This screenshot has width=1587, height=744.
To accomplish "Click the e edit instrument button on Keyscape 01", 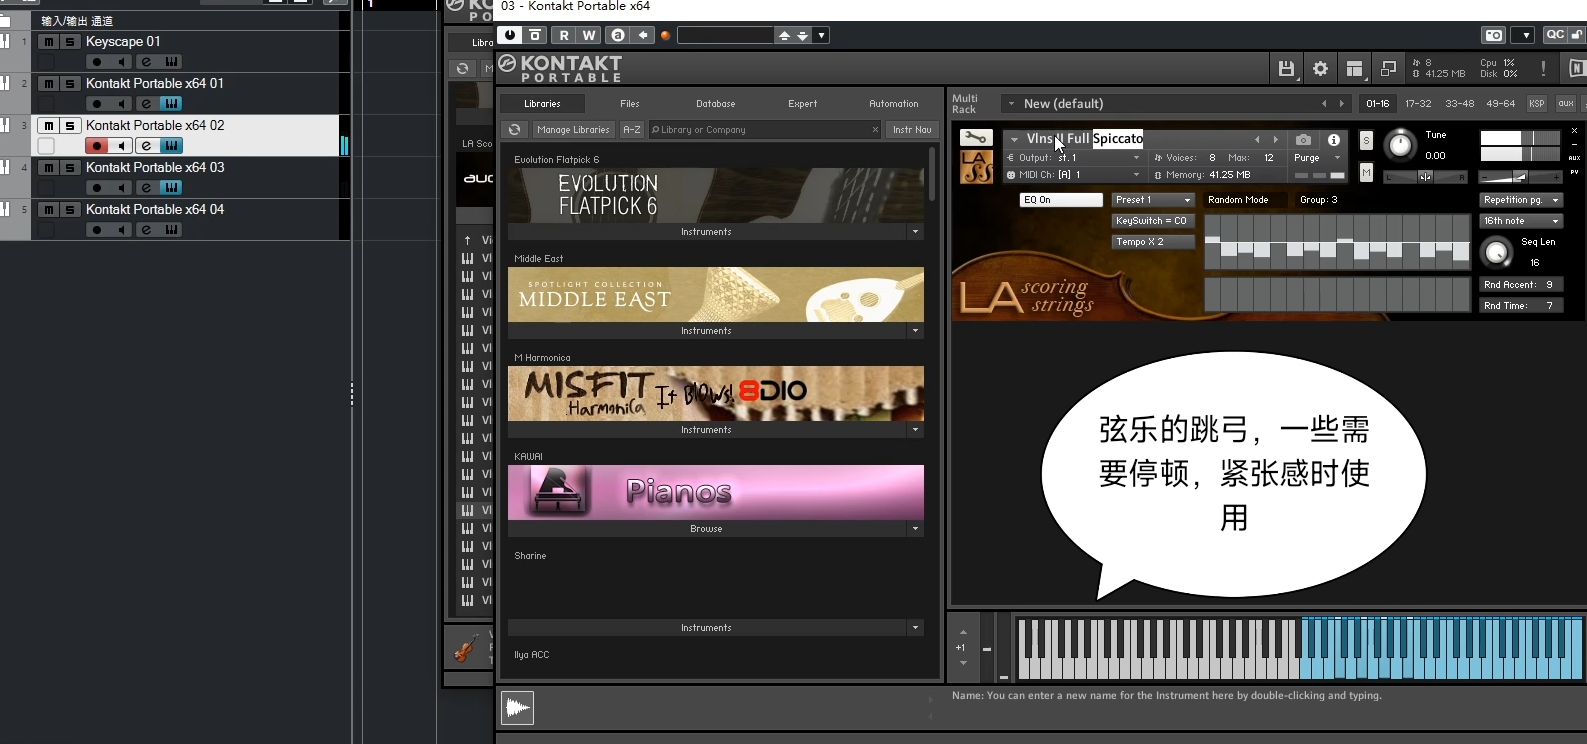I will (x=146, y=62).
